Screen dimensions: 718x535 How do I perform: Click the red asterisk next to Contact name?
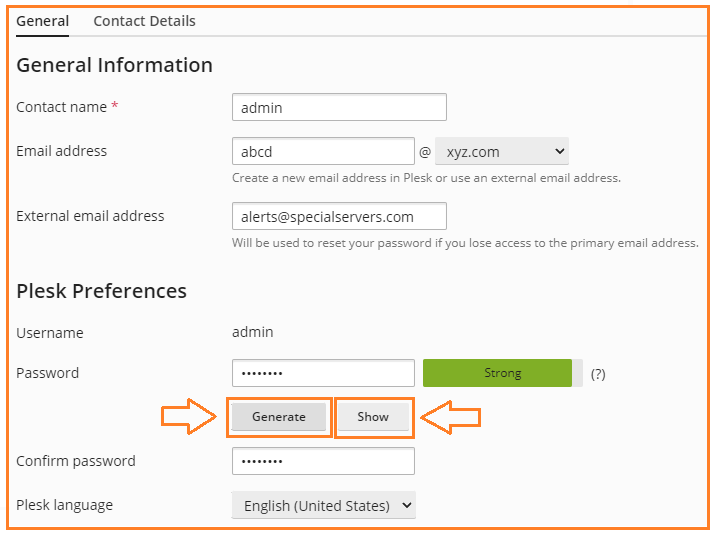pos(115,106)
